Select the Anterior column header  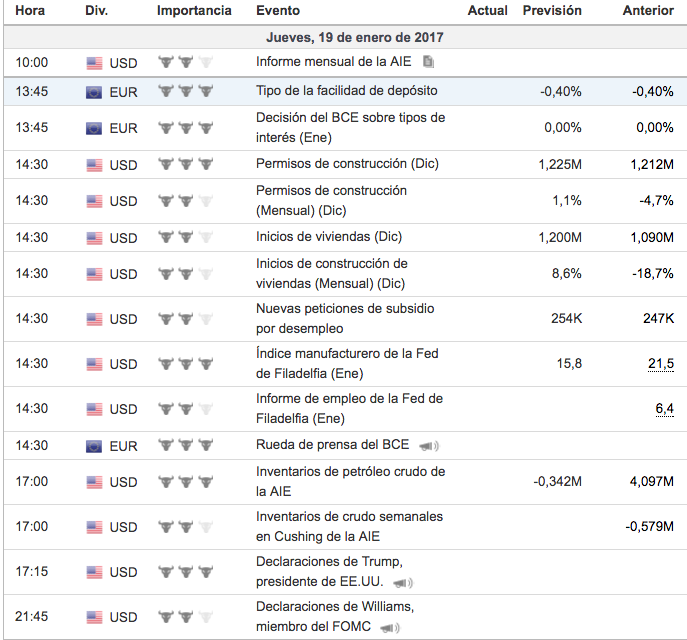click(647, 11)
